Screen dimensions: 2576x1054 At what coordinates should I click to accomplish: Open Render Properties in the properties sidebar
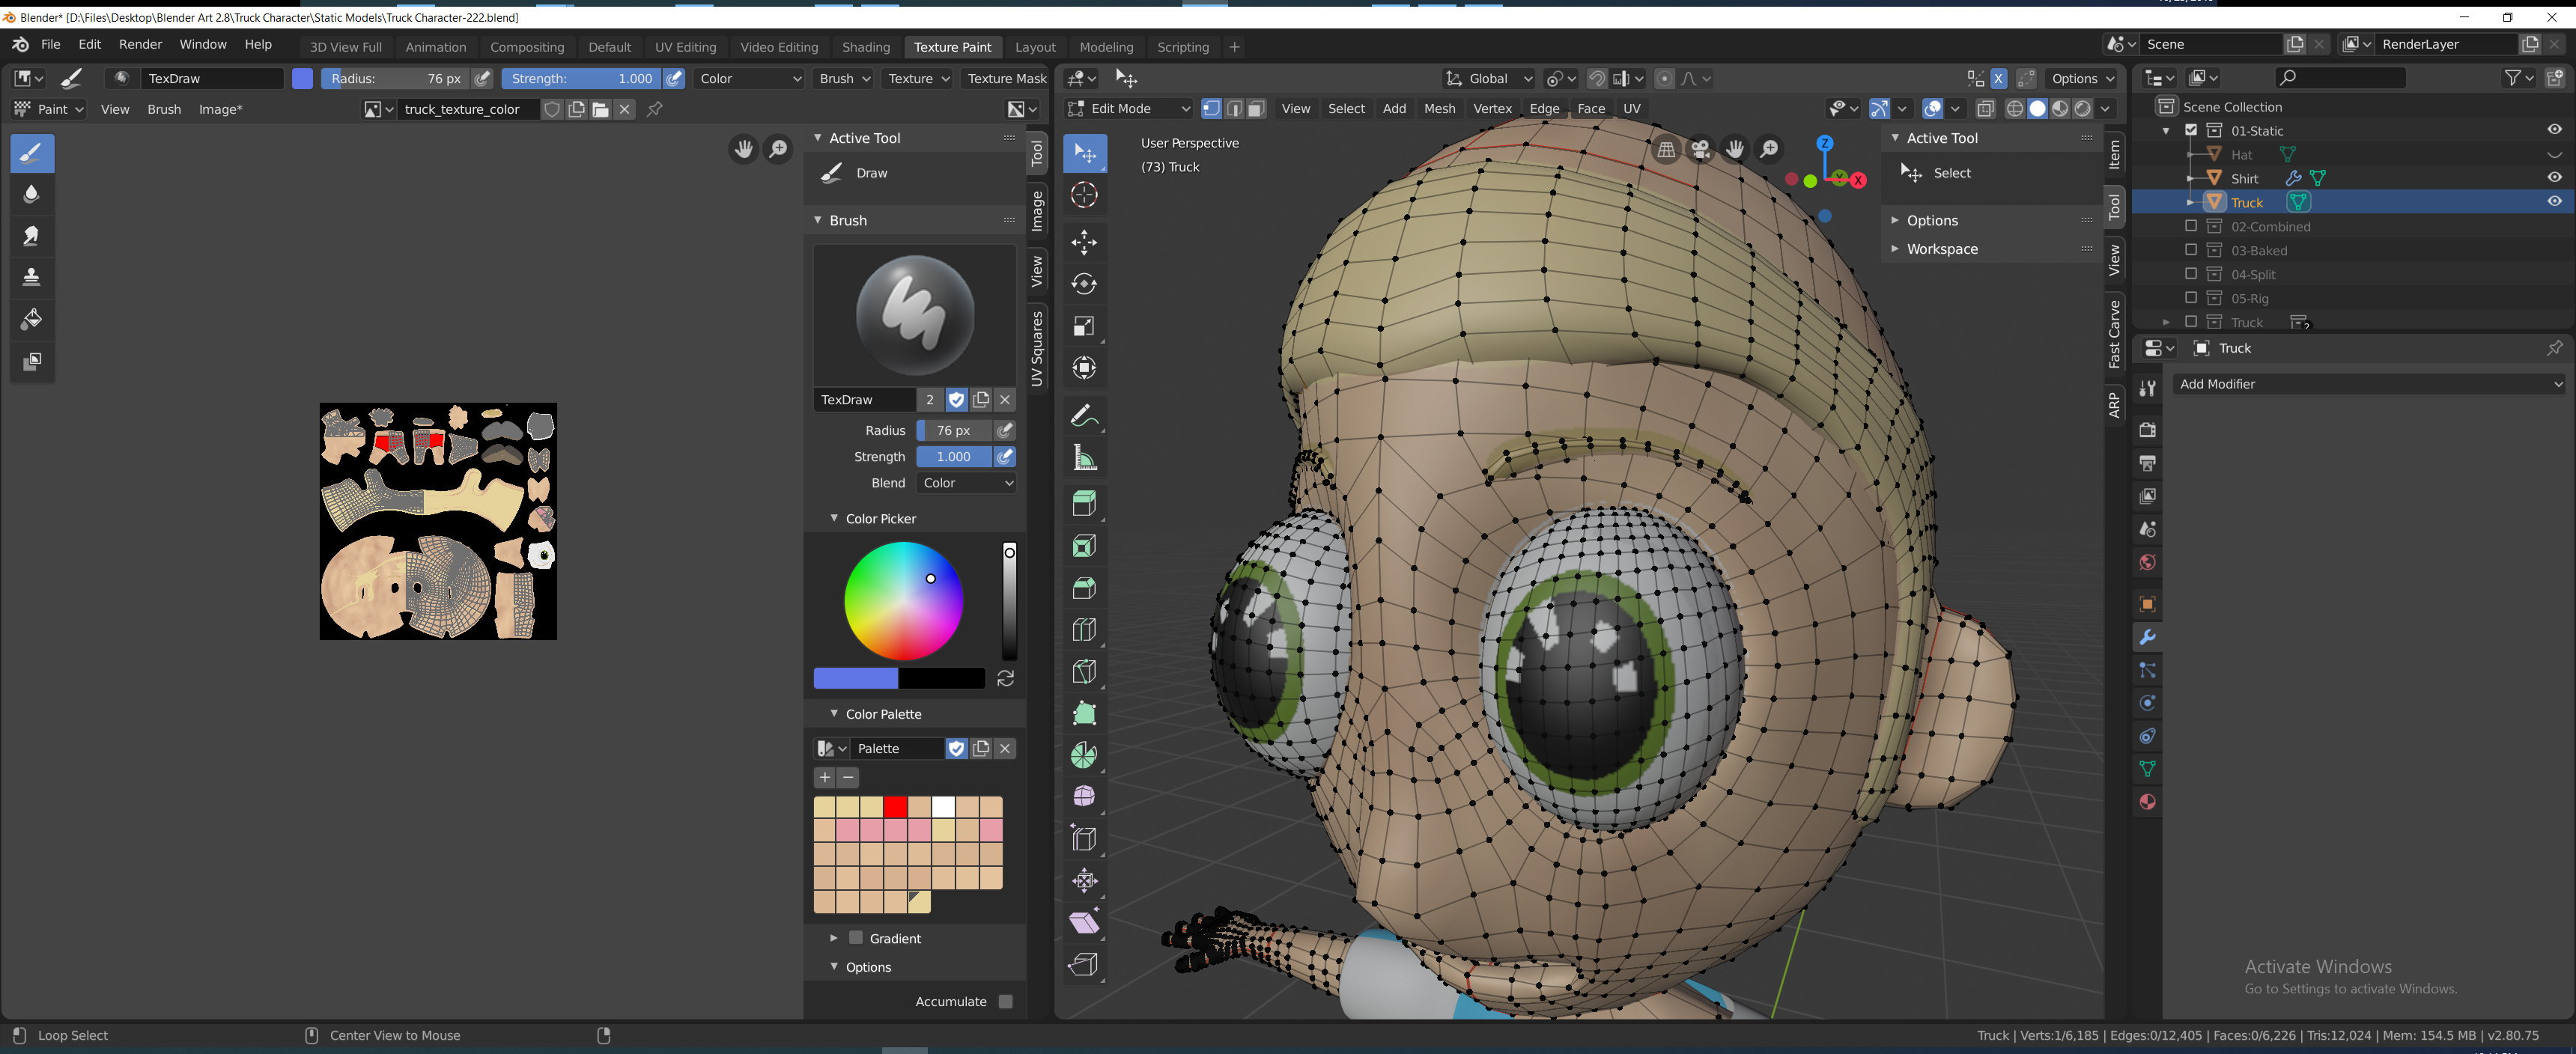pyautogui.click(x=2147, y=429)
